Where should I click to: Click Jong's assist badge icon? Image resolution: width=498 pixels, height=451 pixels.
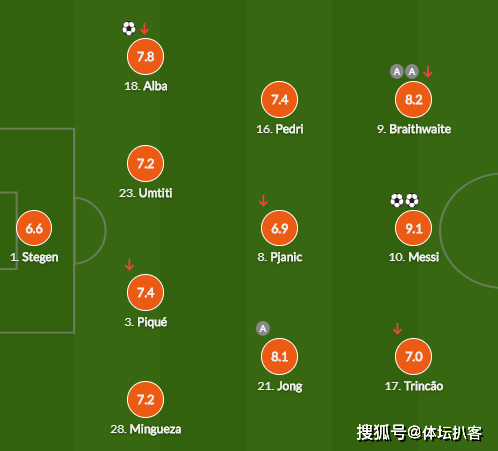pyautogui.click(x=263, y=329)
